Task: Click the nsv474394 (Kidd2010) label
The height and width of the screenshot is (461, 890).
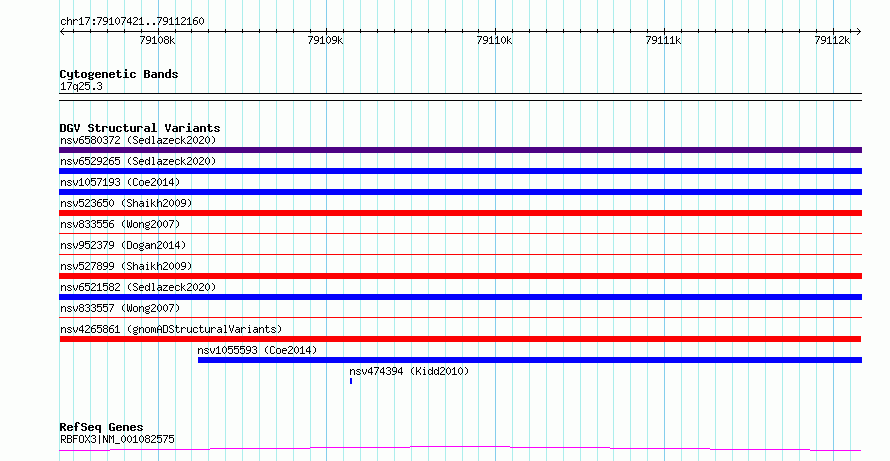Action: pos(409,371)
